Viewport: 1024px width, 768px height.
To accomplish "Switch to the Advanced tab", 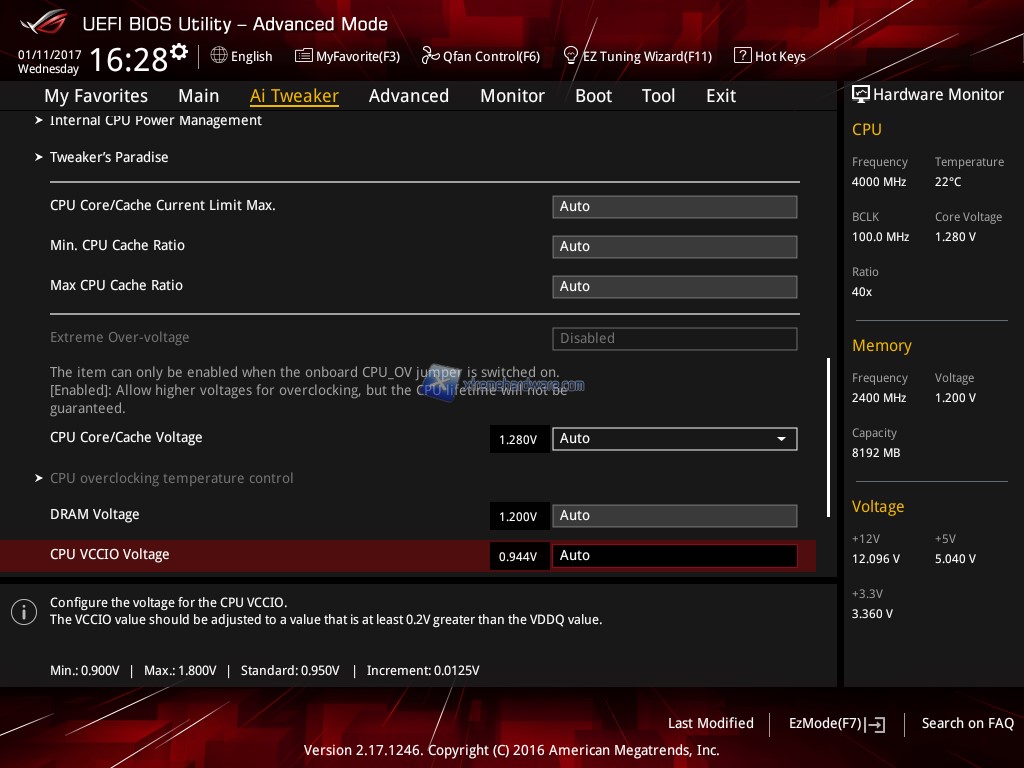I will coord(408,96).
